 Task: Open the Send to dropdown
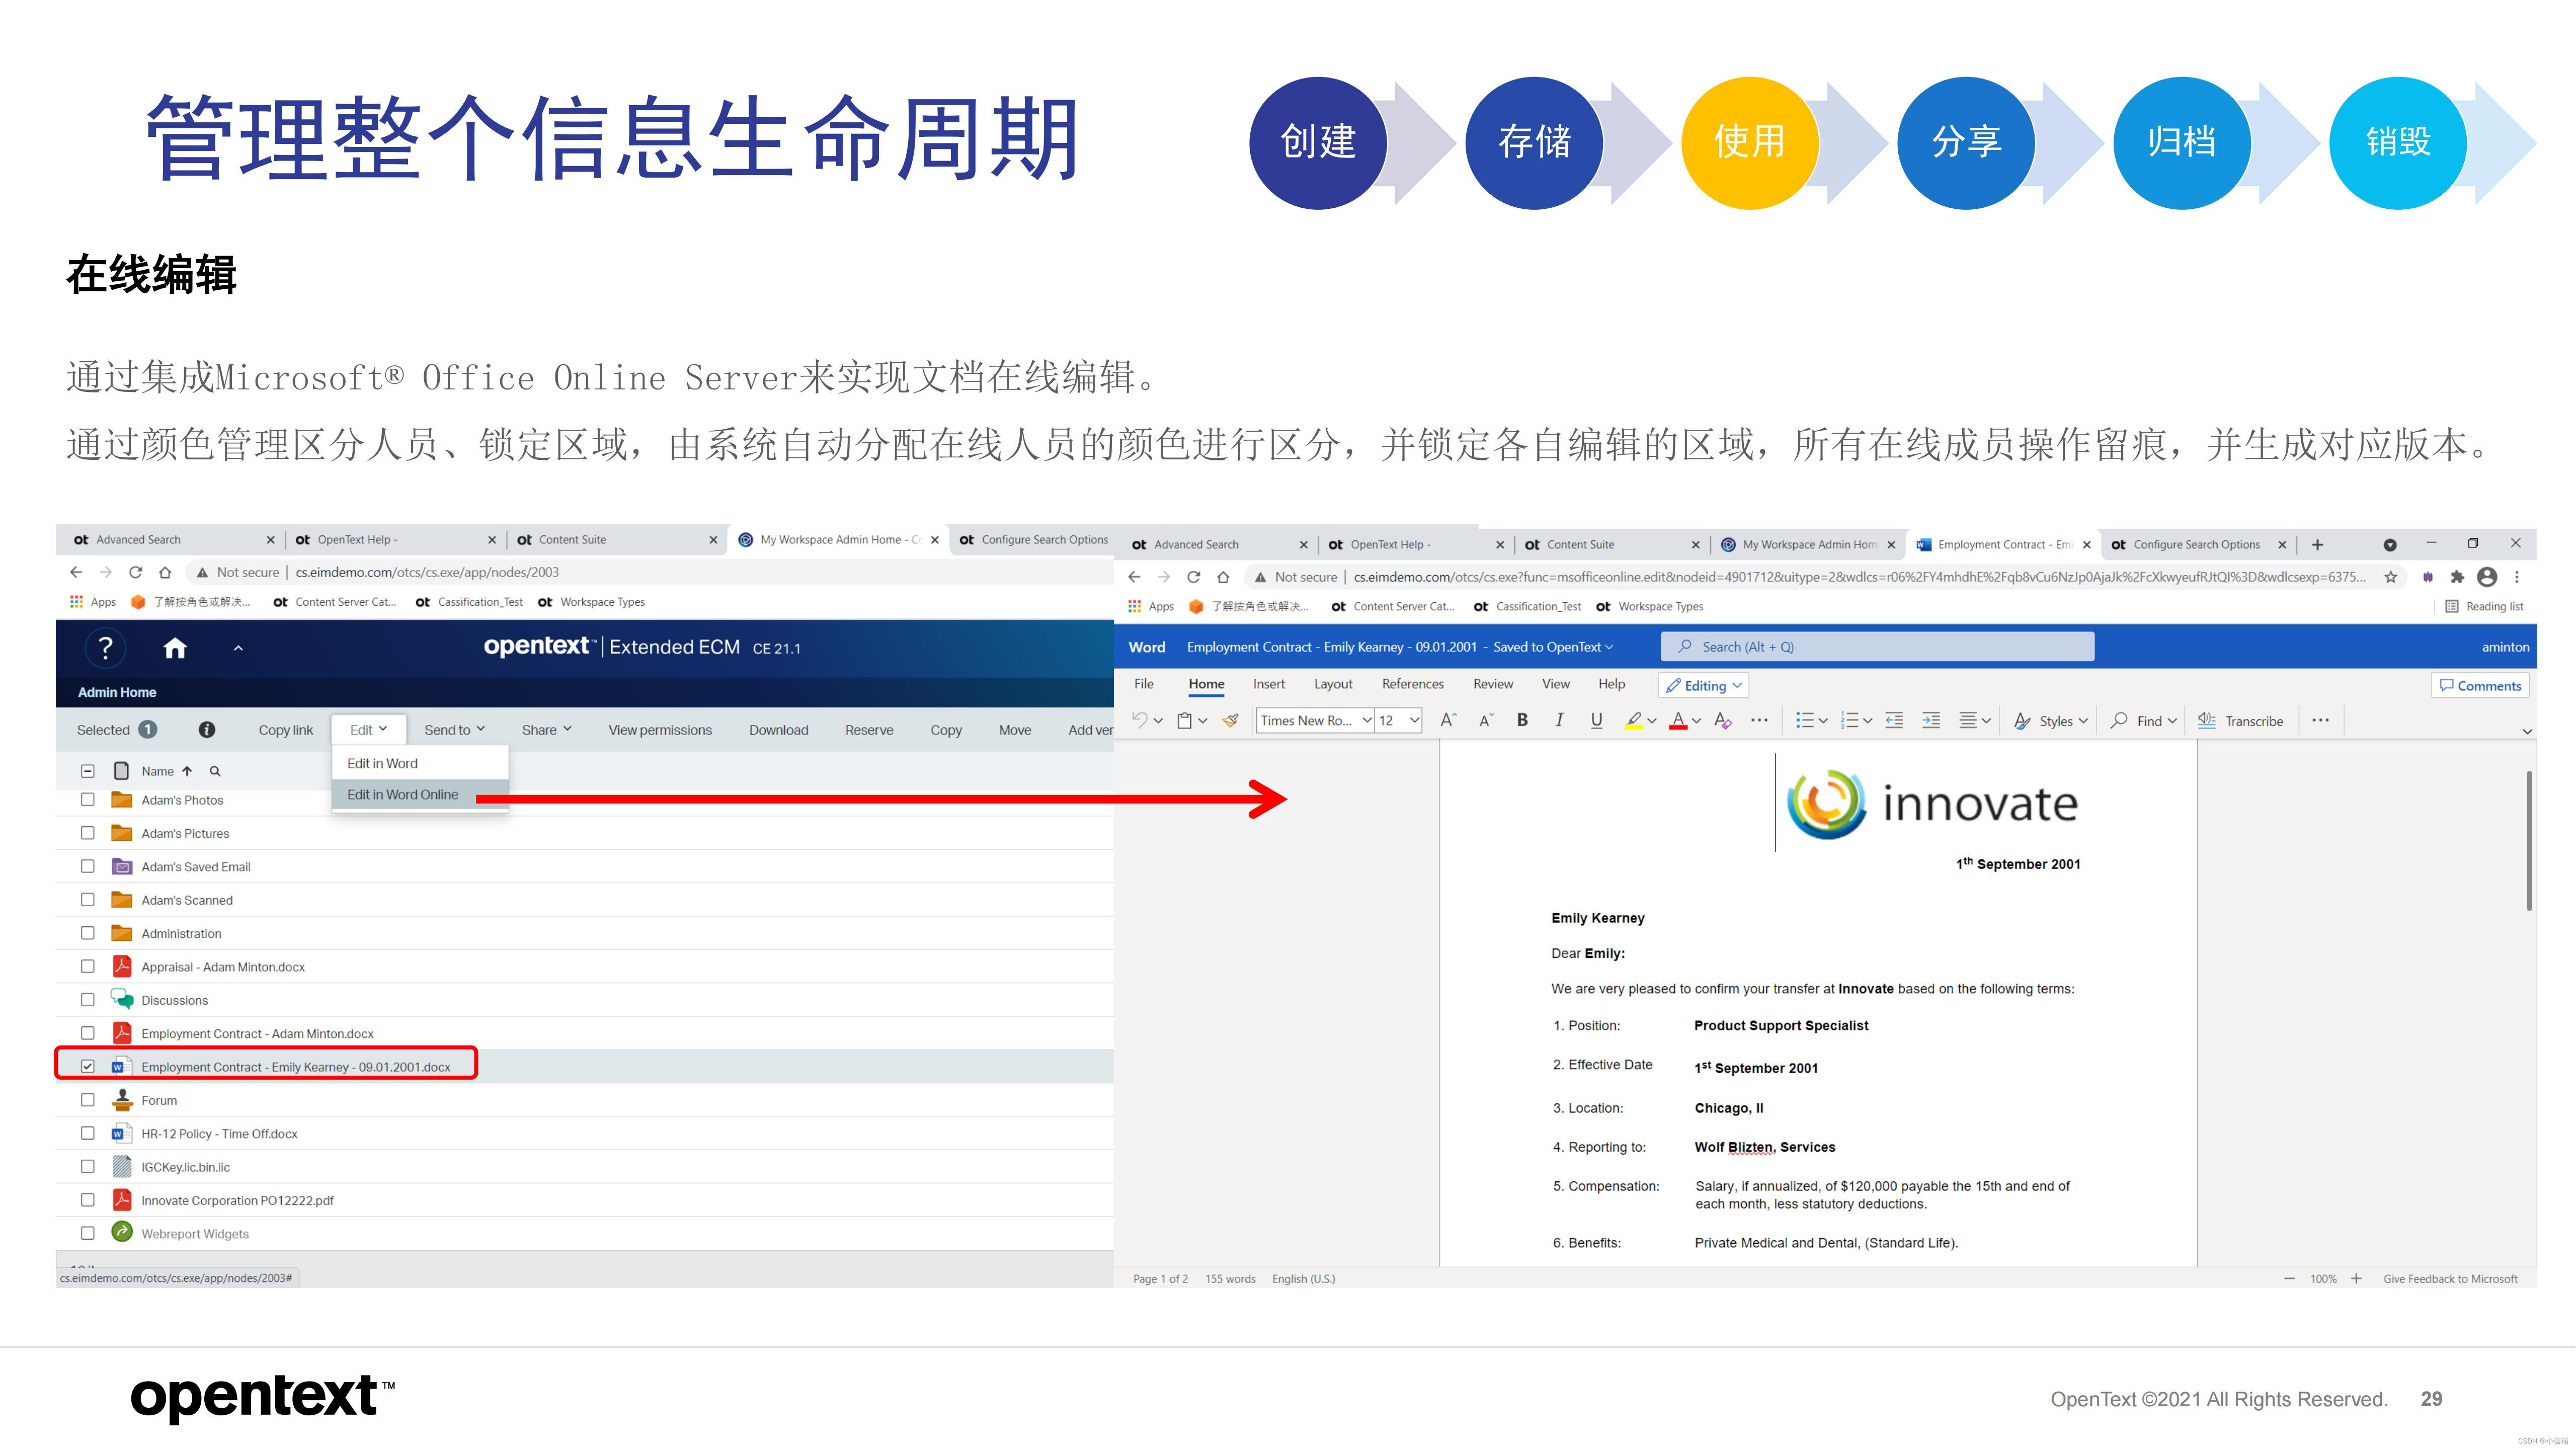point(454,730)
